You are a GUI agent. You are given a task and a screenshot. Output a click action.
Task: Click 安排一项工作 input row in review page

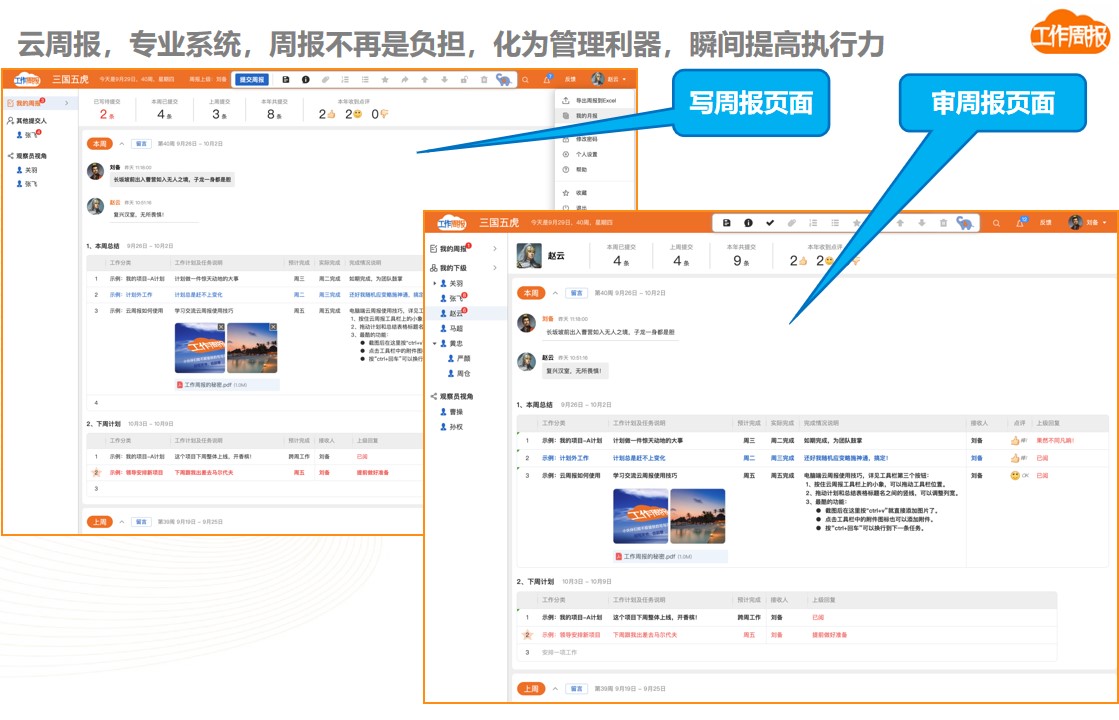point(785,652)
